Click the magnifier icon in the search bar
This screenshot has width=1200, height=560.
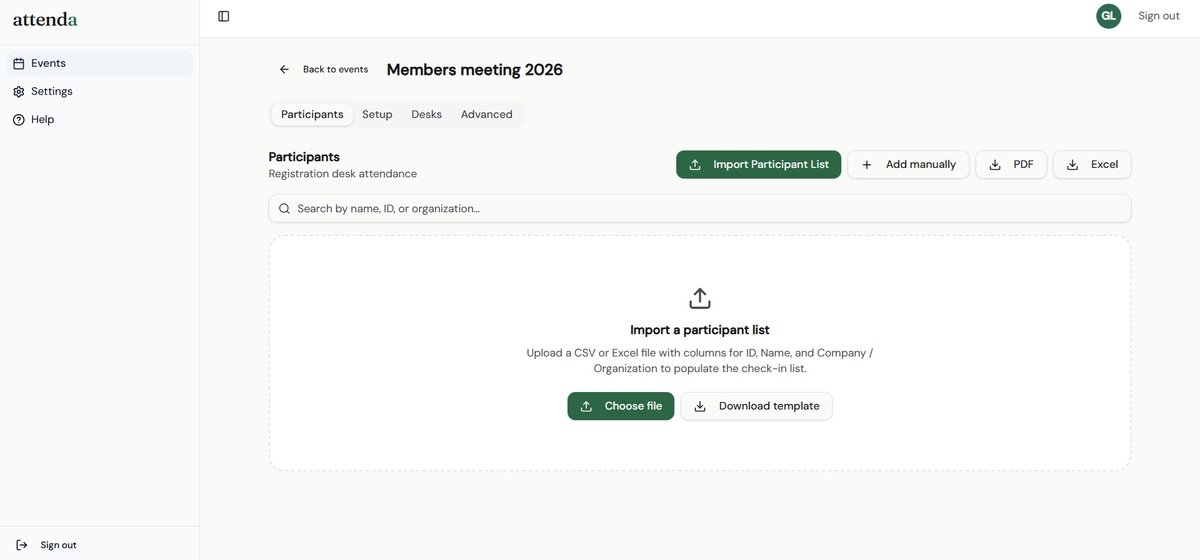click(284, 208)
